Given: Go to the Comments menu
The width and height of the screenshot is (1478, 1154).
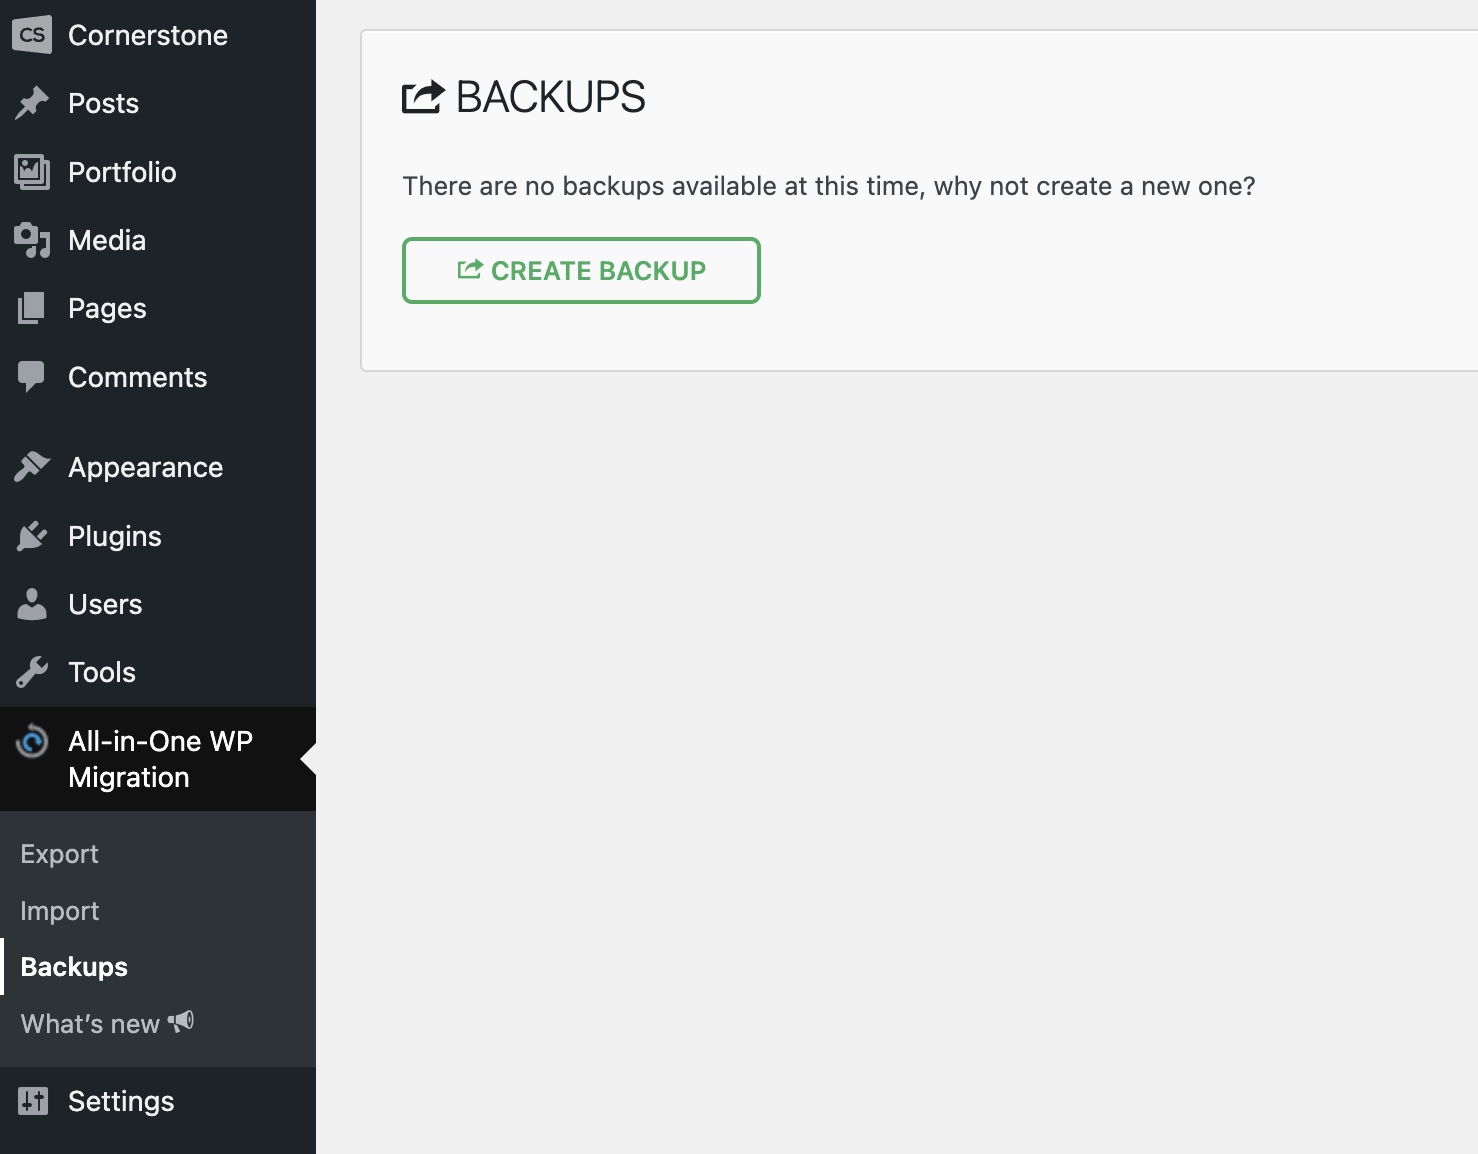Looking at the screenshot, I should 137,377.
